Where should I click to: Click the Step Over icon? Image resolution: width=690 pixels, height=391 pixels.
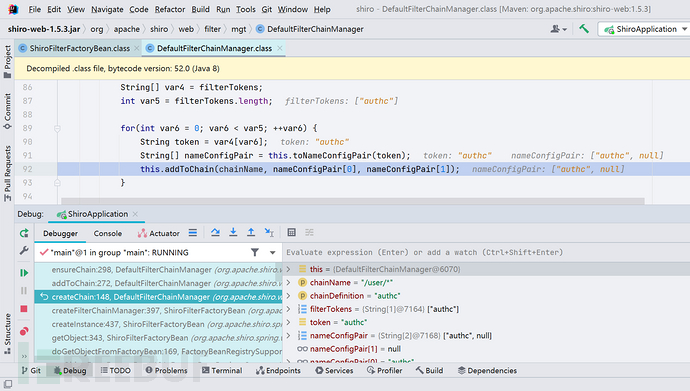(215, 233)
